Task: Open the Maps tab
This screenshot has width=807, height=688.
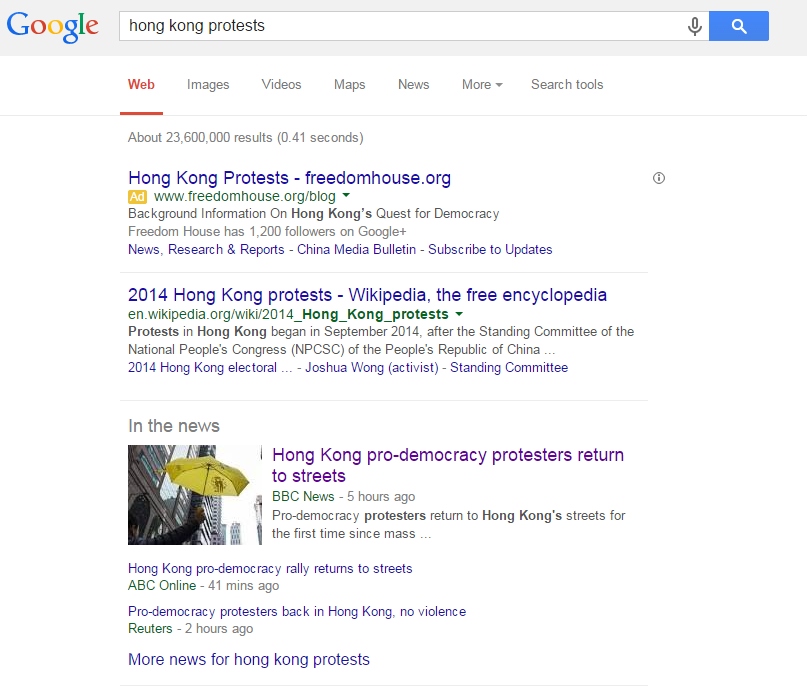Action: click(349, 84)
